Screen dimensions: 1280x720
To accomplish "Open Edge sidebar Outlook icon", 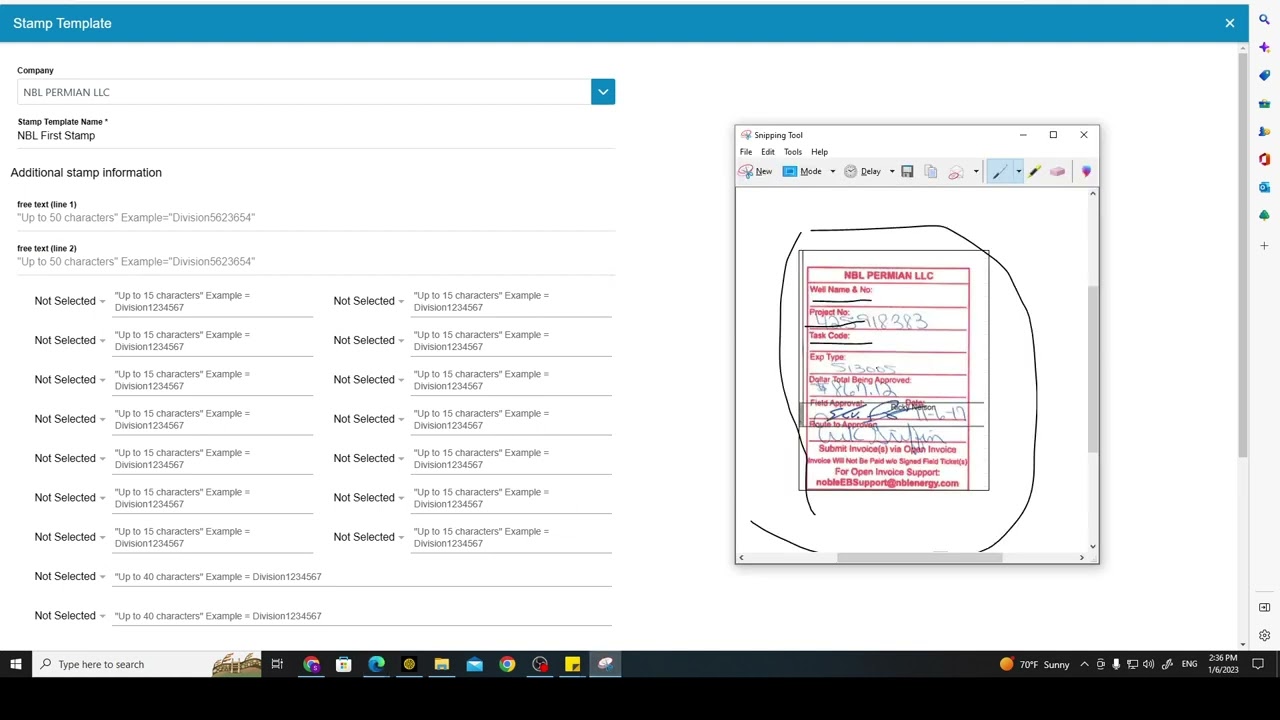I will [x=1264, y=187].
